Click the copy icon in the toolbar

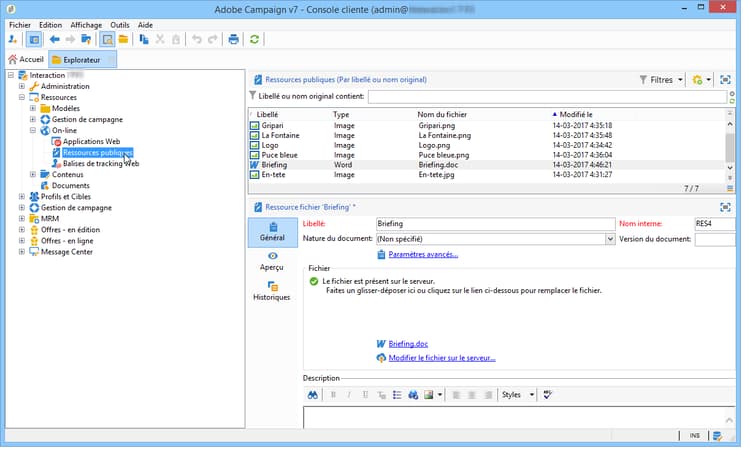(143, 40)
